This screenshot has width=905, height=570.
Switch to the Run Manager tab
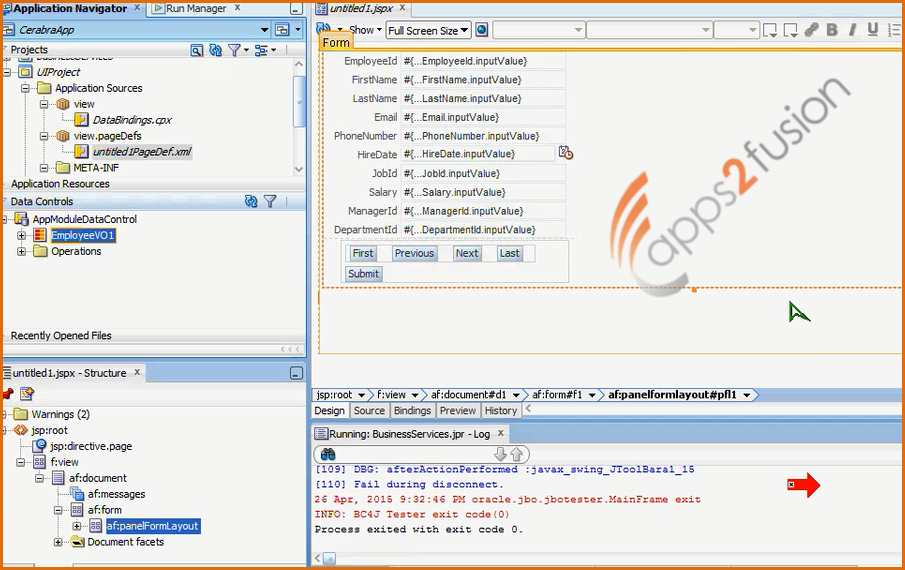[x=195, y=8]
